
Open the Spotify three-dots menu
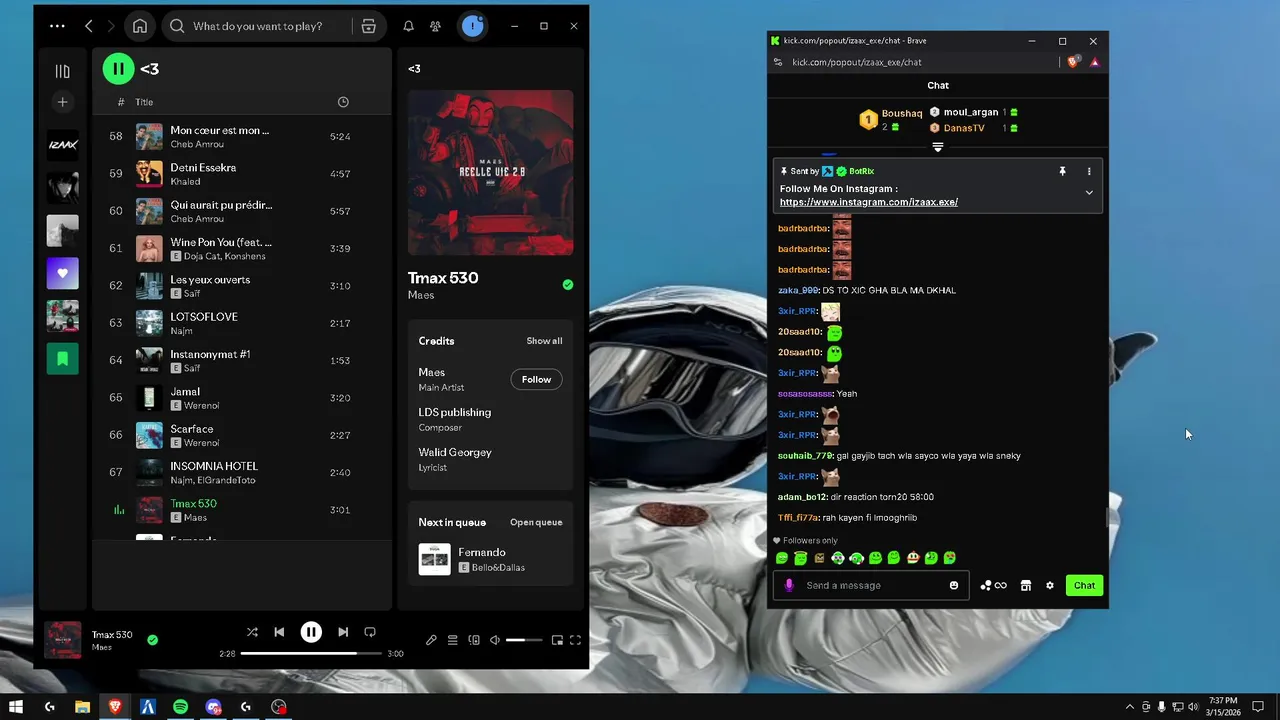tap(57, 26)
